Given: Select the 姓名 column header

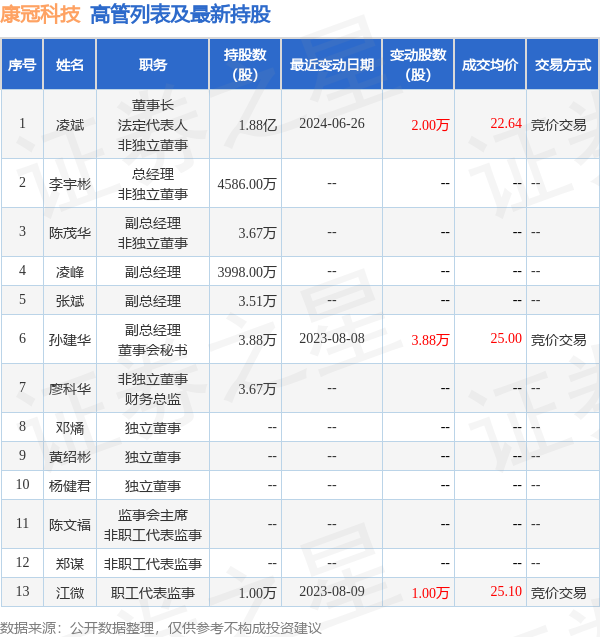Looking at the screenshot, I should [70, 65].
